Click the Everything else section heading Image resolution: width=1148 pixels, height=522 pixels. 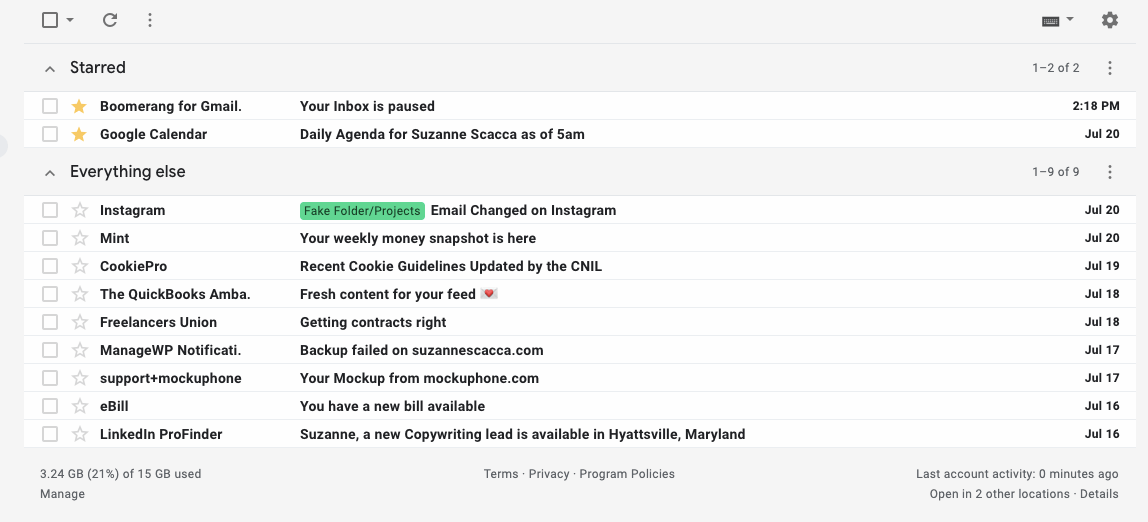[127, 171]
